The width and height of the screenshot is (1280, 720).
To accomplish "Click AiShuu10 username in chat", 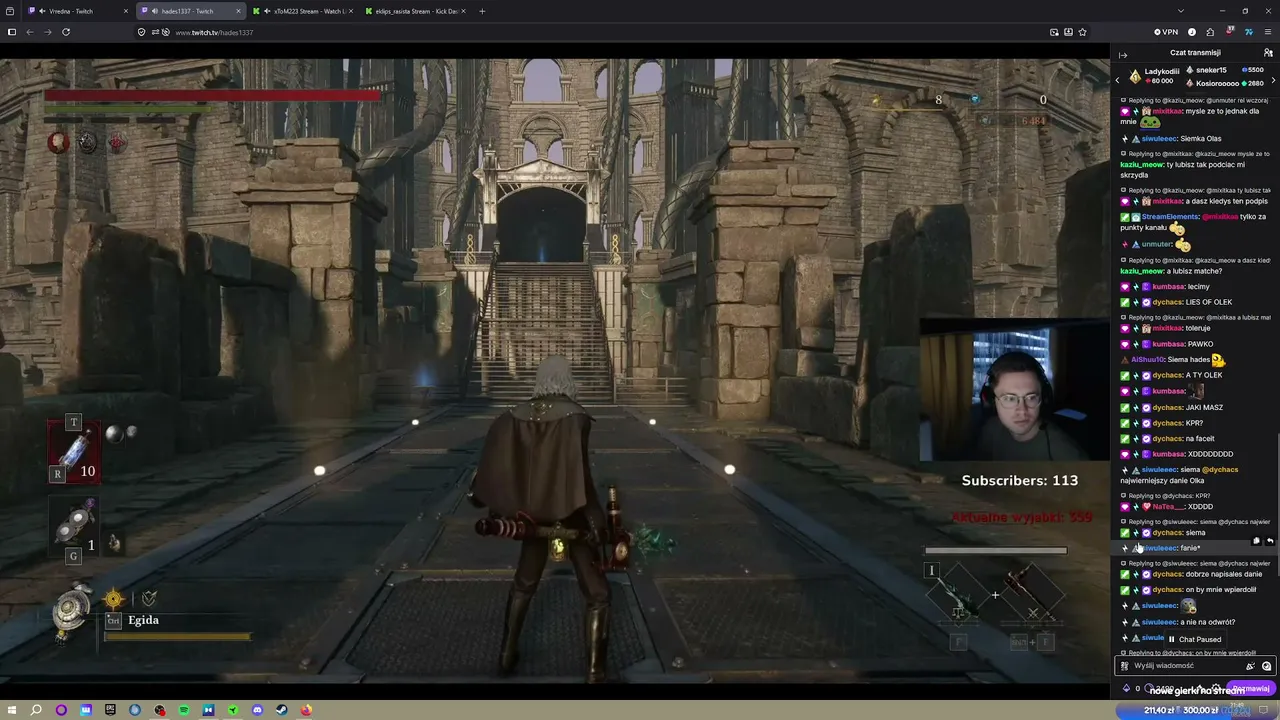I will pos(1147,360).
